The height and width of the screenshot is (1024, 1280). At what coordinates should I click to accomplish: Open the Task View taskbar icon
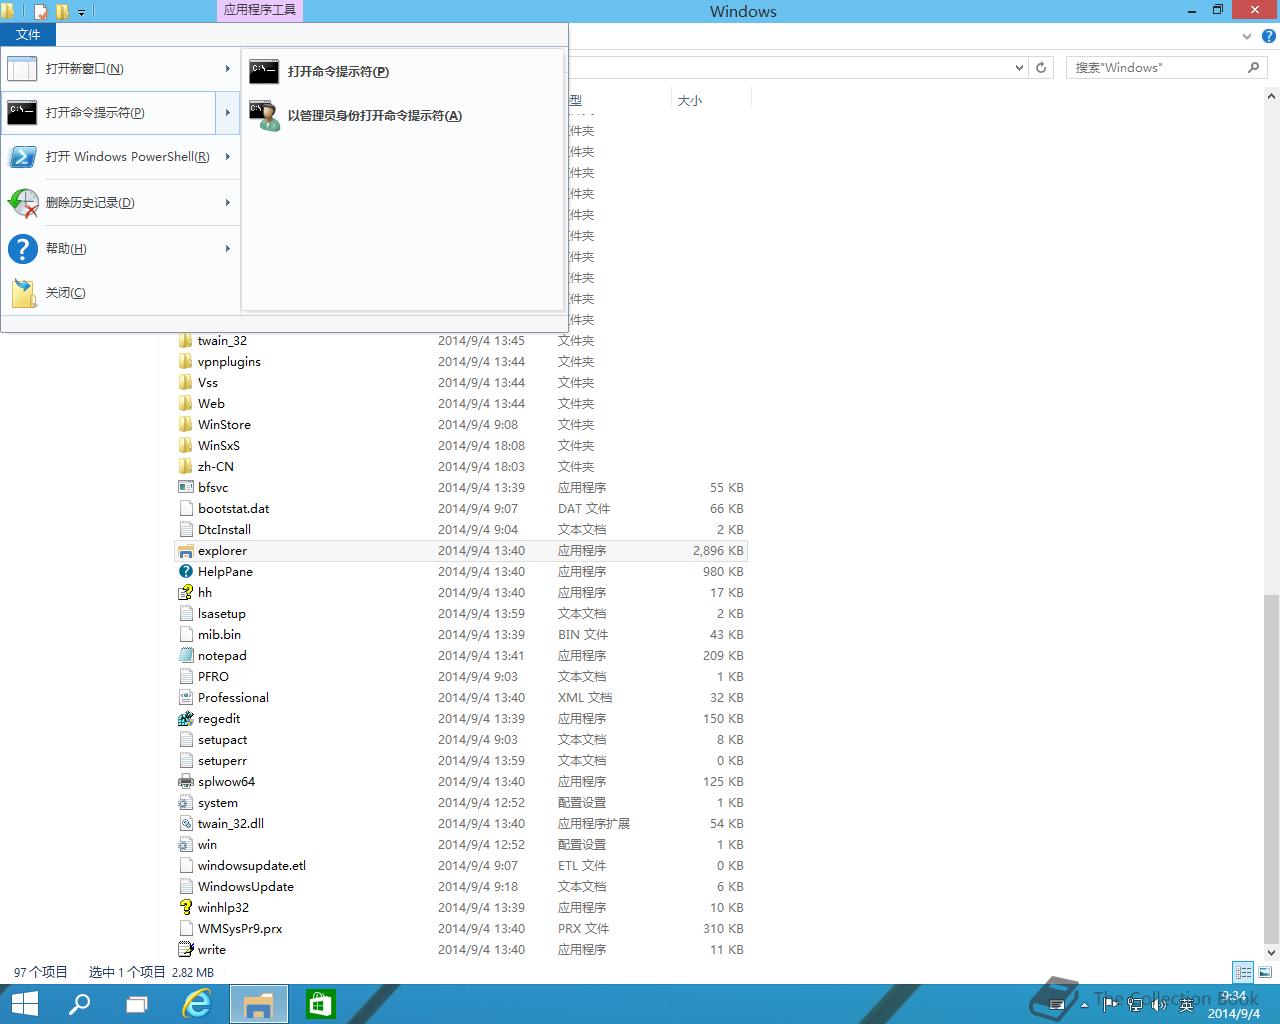[x=137, y=1004]
